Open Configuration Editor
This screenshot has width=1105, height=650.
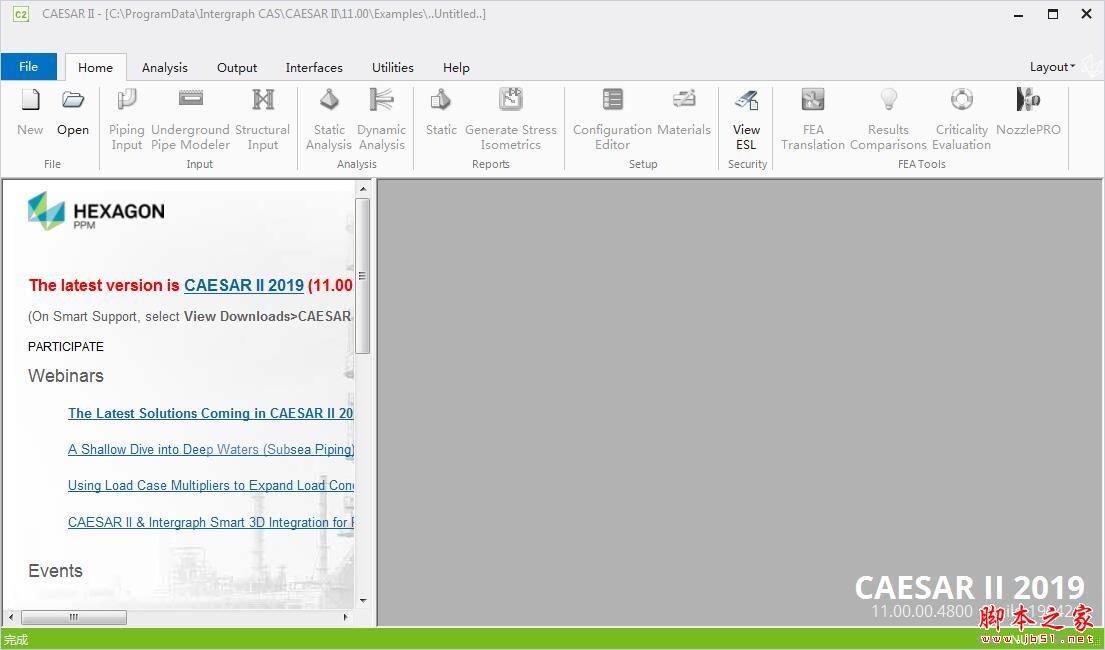[x=612, y=118]
